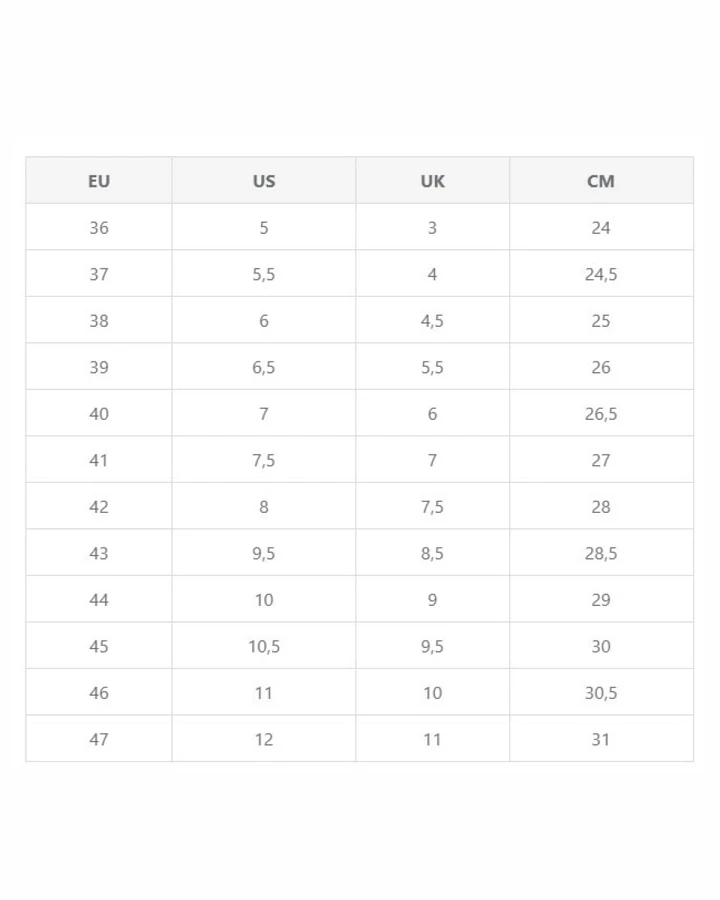Select EU size 39 cell
Viewport: 720px width, 900px height.
(x=99, y=367)
